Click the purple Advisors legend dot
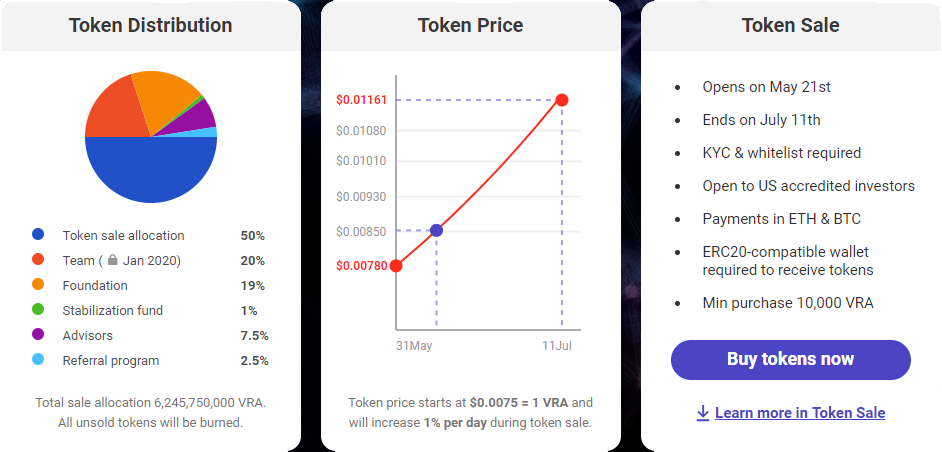This screenshot has height=452, width=942. point(38,336)
